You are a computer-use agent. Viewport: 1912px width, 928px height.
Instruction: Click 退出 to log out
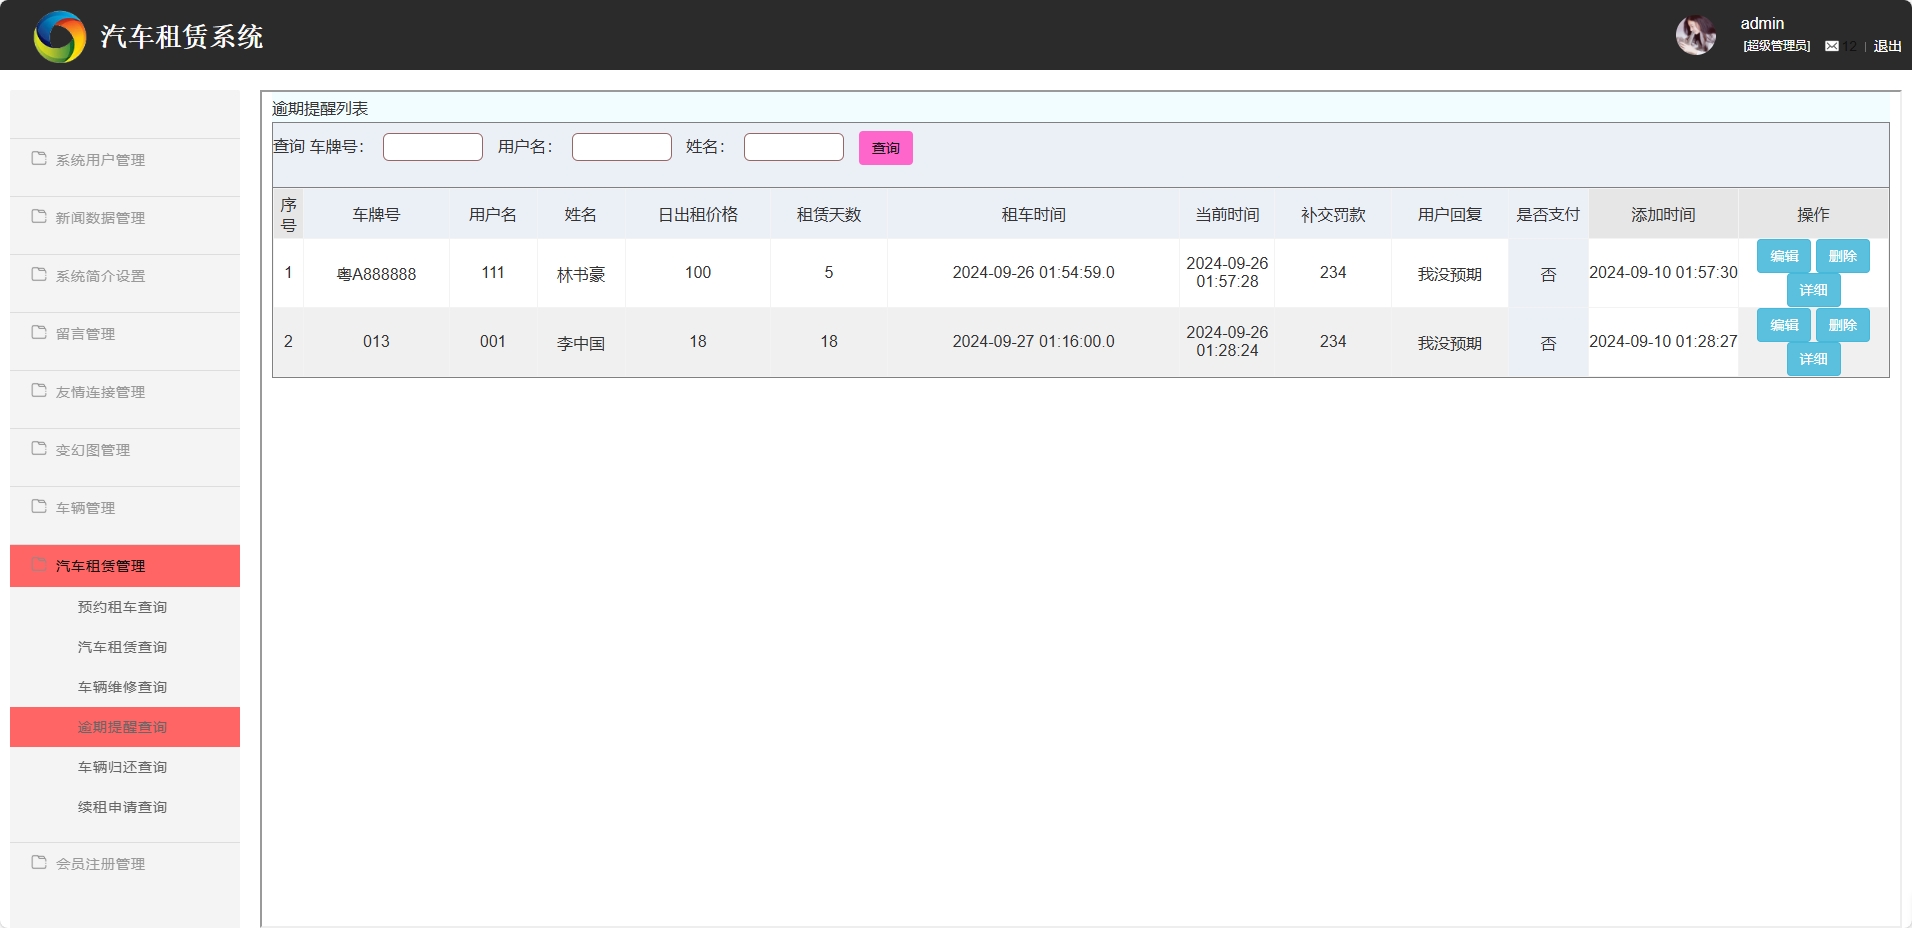point(1887,46)
